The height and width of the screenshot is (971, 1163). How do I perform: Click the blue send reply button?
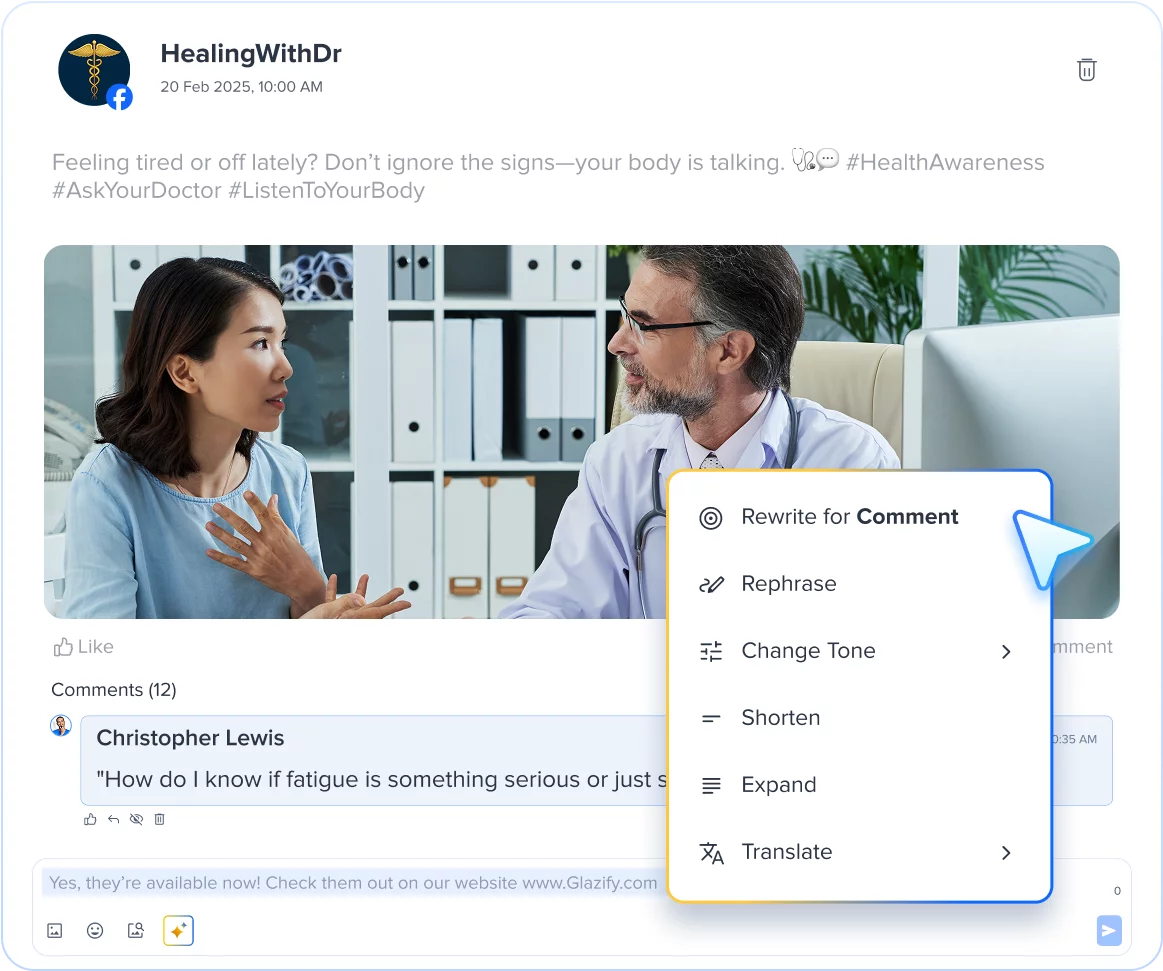click(x=1109, y=930)
